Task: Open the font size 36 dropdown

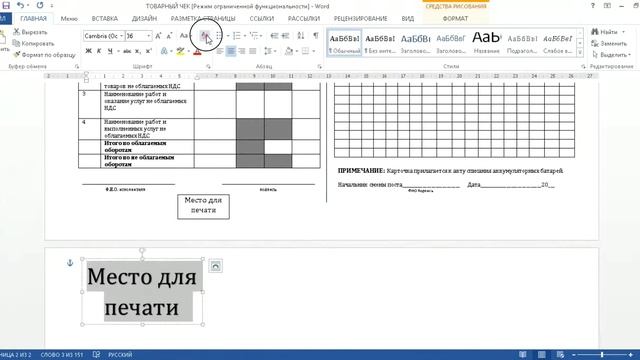Action: 149,36
